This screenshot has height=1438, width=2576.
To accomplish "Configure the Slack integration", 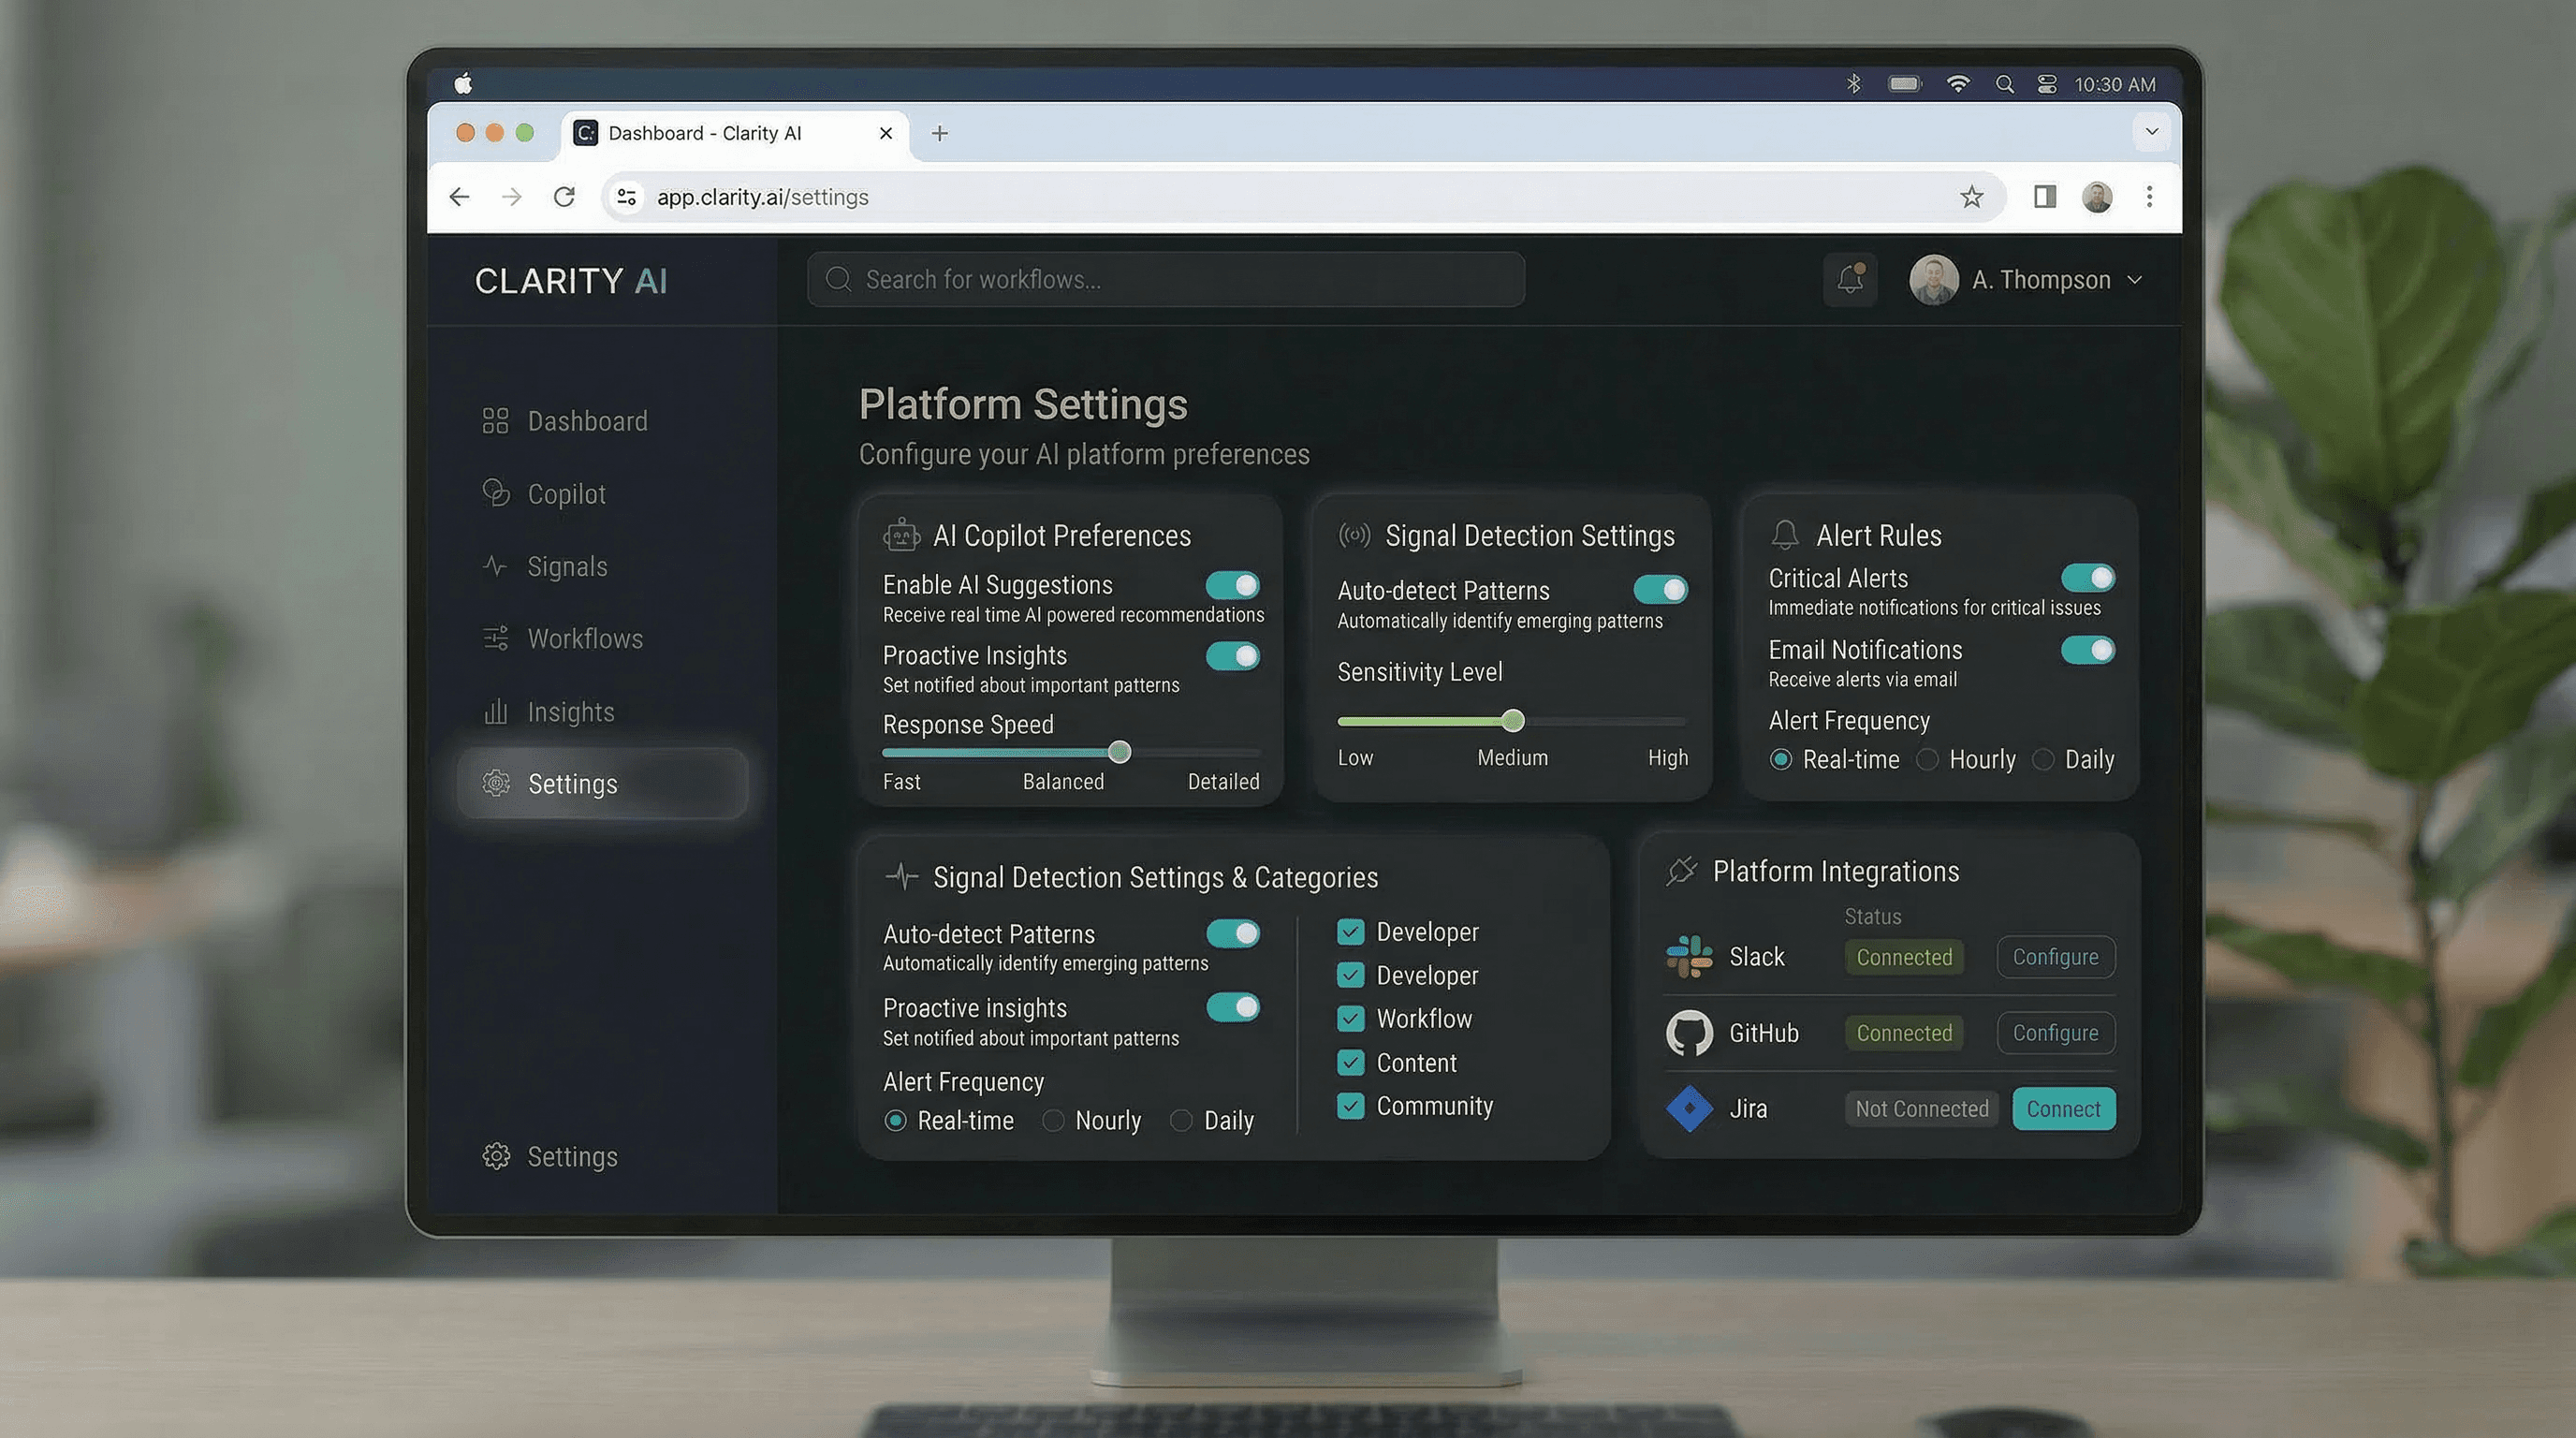I will pos(2055,957).
